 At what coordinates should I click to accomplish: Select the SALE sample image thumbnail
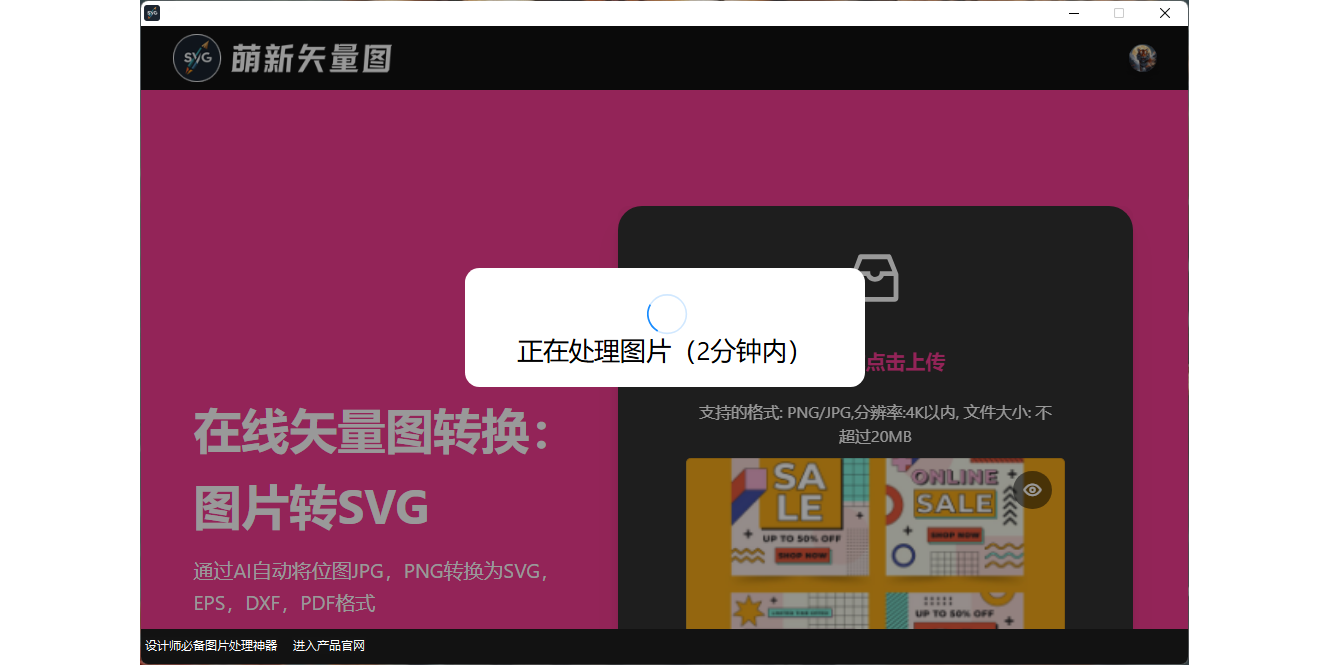click(x=875, y=545)
